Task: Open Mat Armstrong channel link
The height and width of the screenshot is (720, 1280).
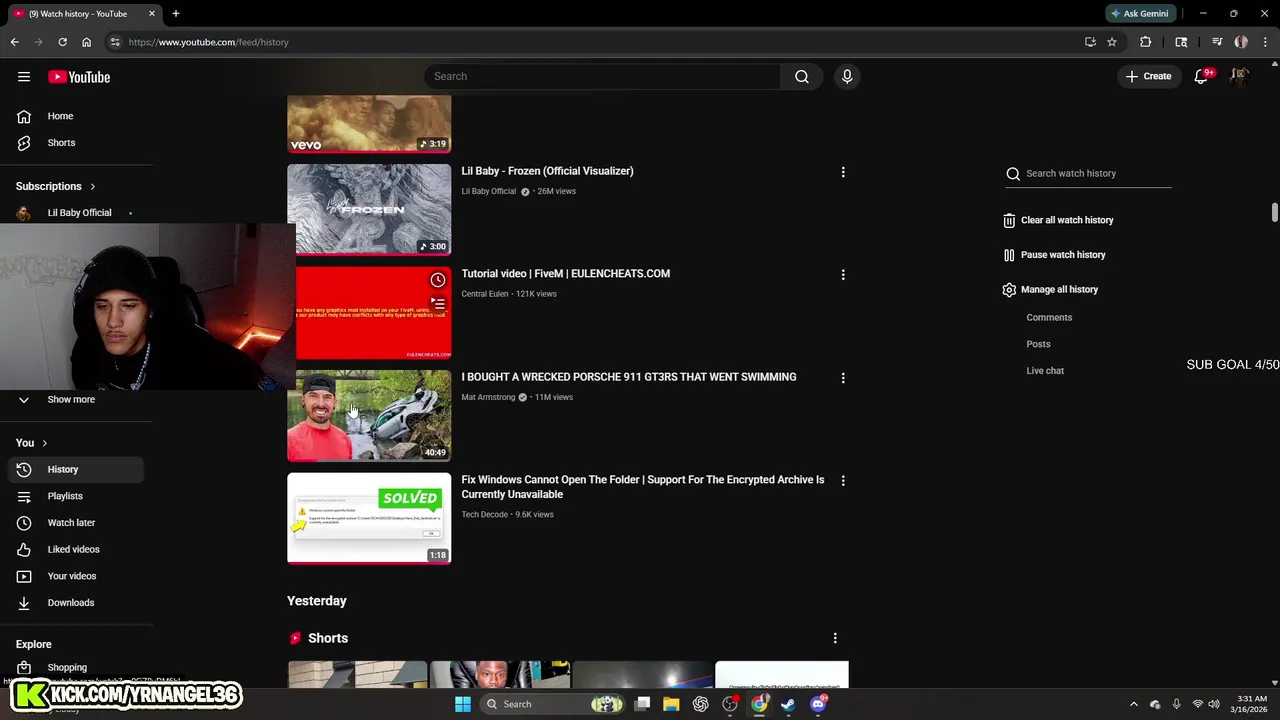Action: [488, 397]
